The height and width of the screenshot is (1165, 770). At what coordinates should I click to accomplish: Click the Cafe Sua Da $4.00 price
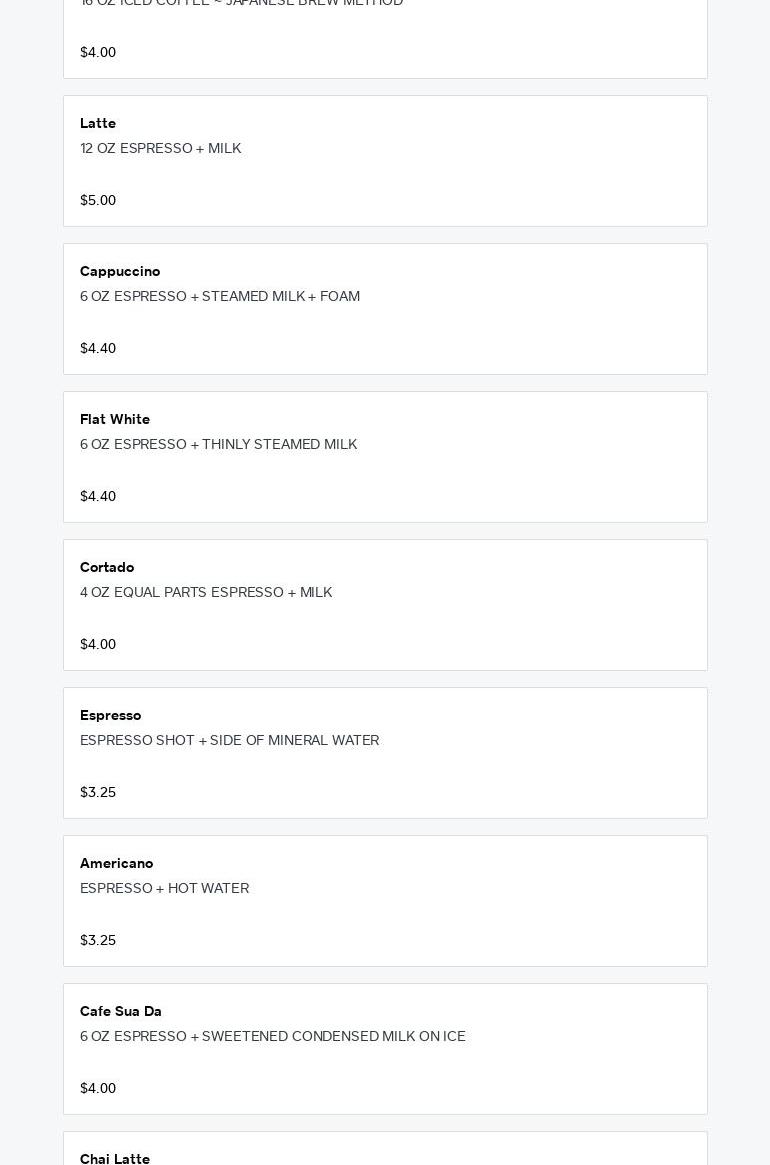click(x=98, y=1088)
